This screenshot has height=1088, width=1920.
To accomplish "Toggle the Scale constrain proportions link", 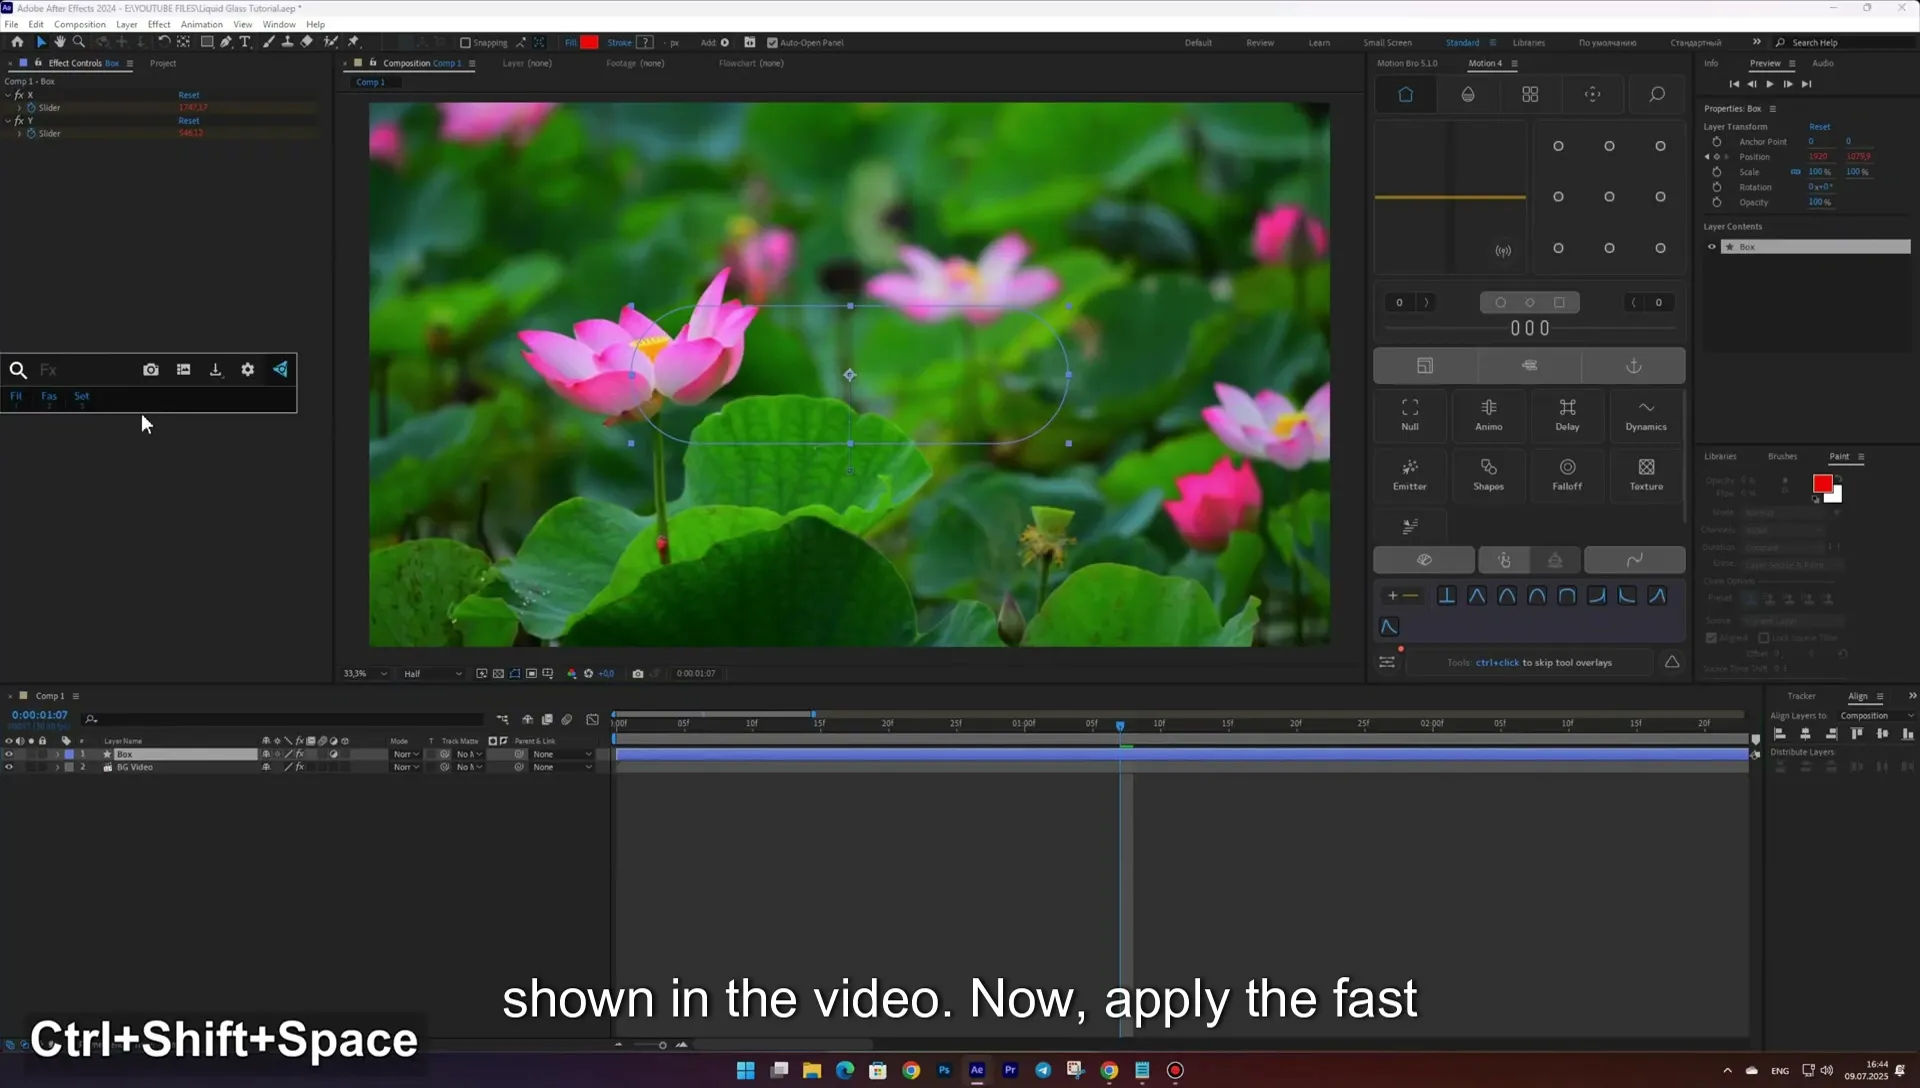I will (1796, 172).
